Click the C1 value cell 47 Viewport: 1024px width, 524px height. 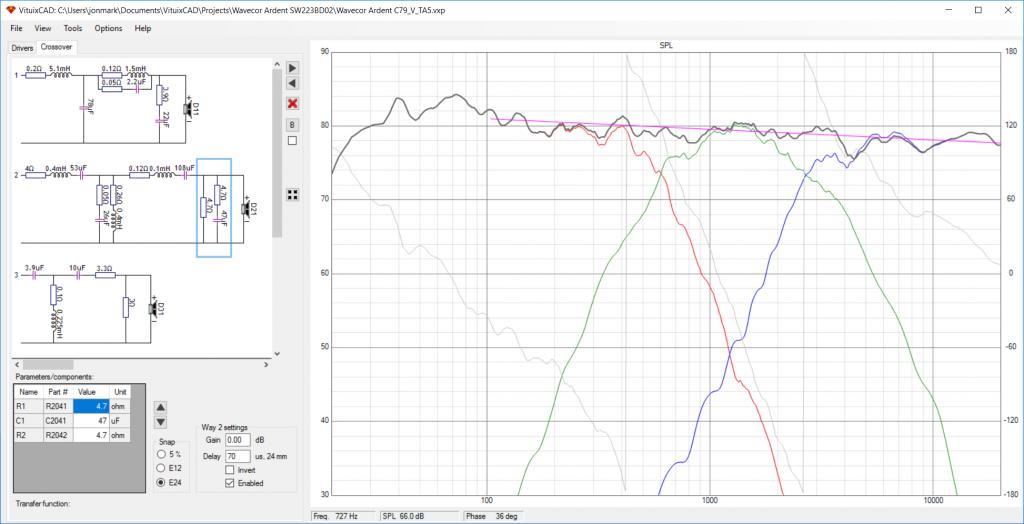click(x=91, y=420)
